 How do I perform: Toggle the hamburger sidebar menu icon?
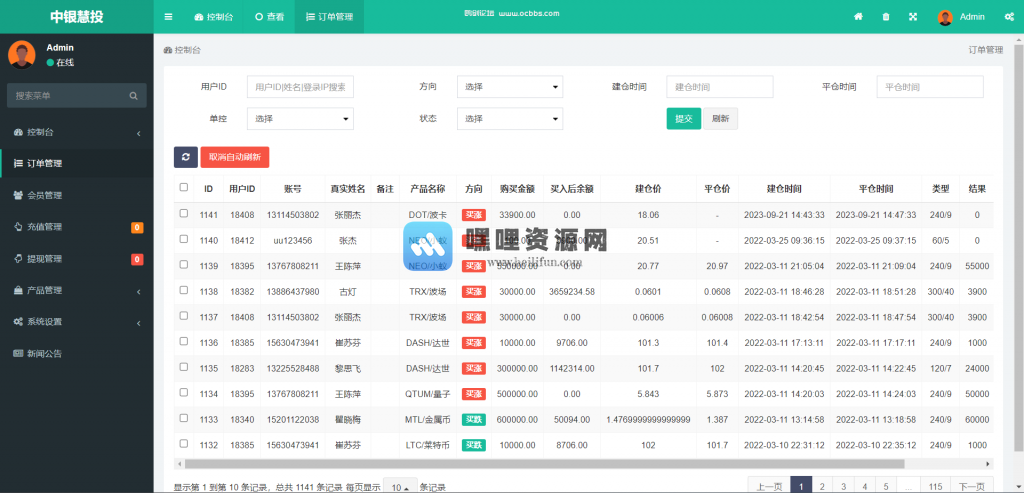click(x=168, y=17)
